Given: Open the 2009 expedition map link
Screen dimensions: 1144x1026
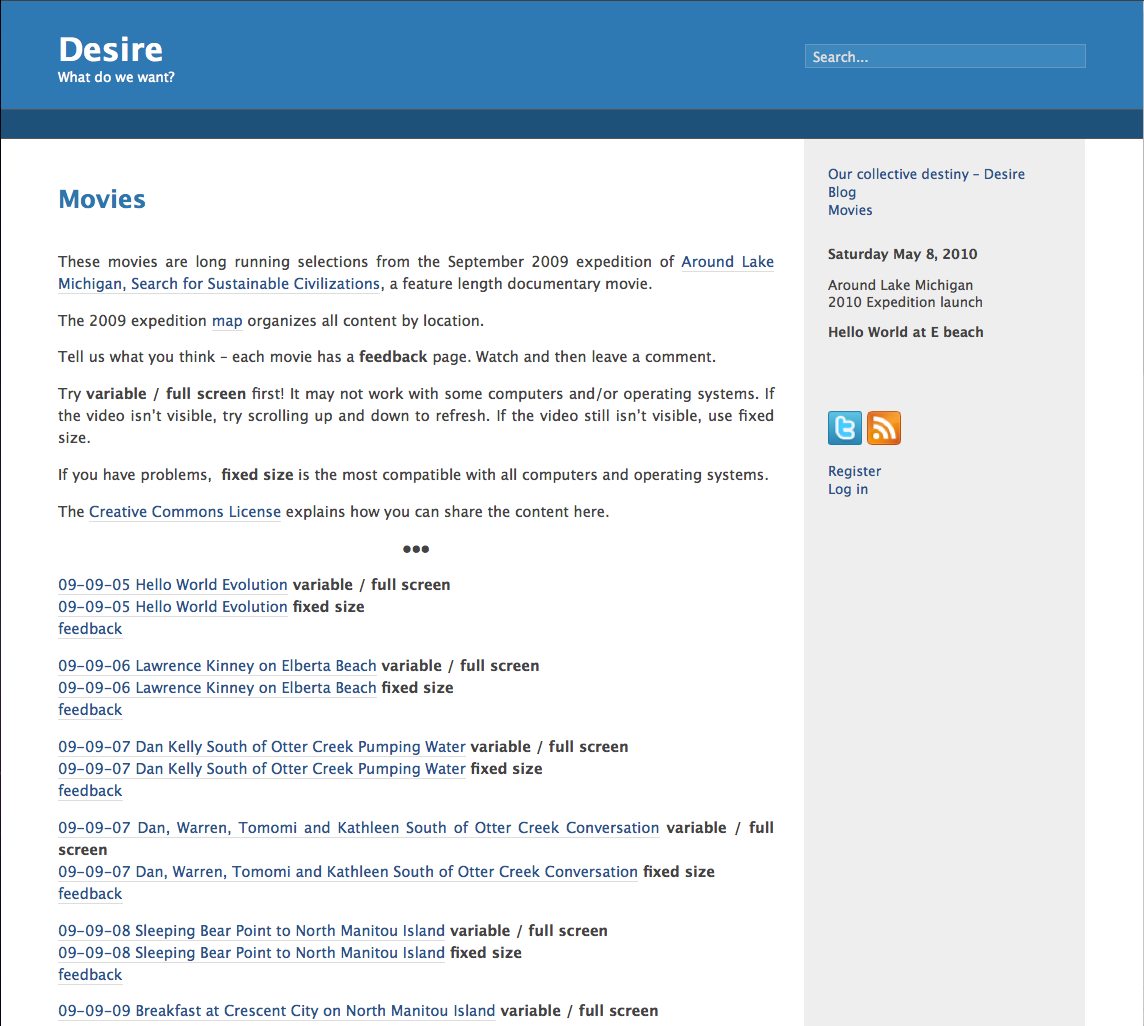Looking at the screenshot, I should click(227, 320).
